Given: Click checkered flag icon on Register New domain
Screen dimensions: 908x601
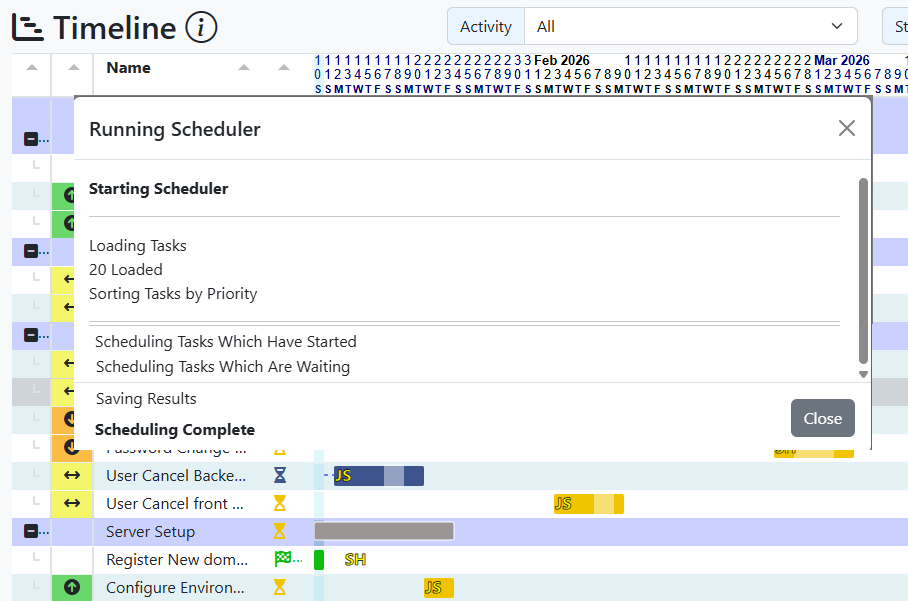Looking at the screenshot, I should 283,559.
